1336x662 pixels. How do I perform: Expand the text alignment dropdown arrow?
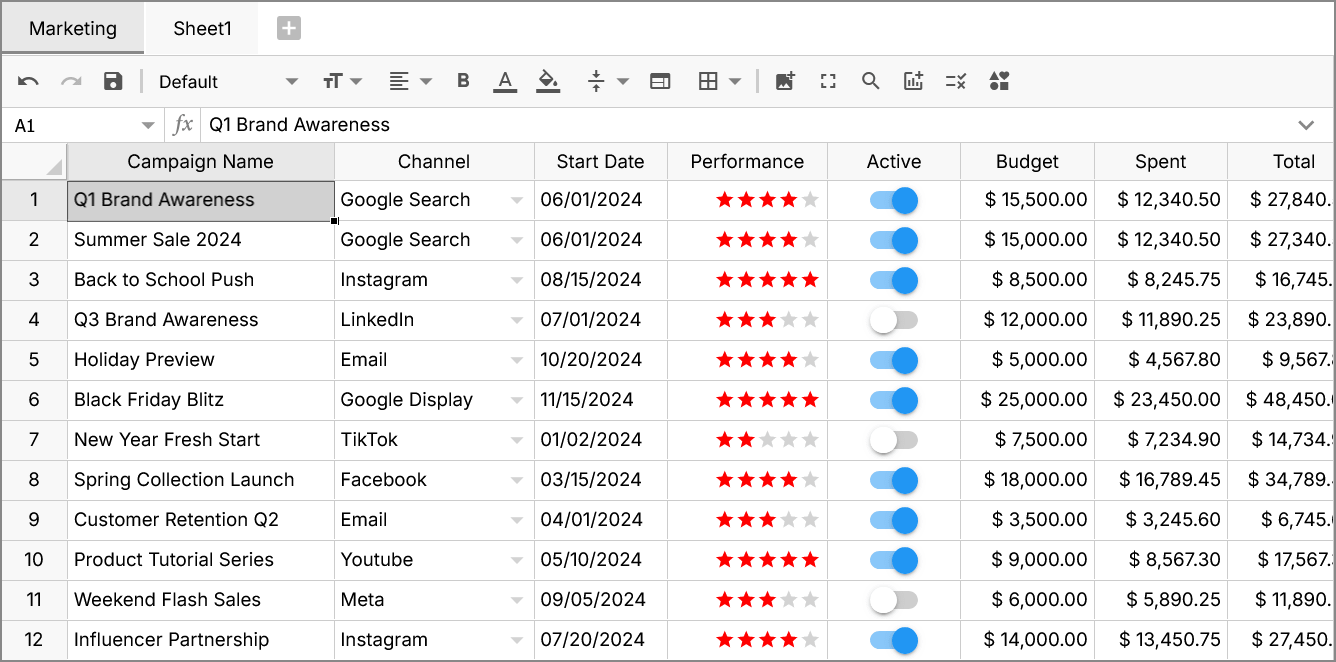[425, 82]
